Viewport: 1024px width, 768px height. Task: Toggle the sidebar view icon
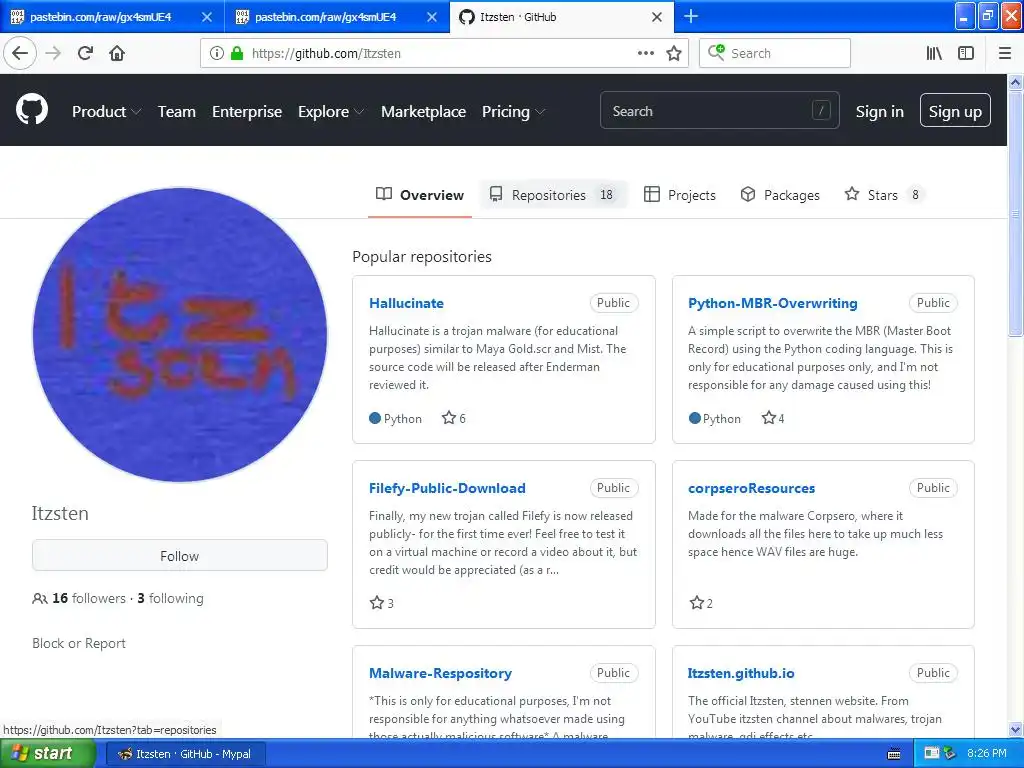966,53
